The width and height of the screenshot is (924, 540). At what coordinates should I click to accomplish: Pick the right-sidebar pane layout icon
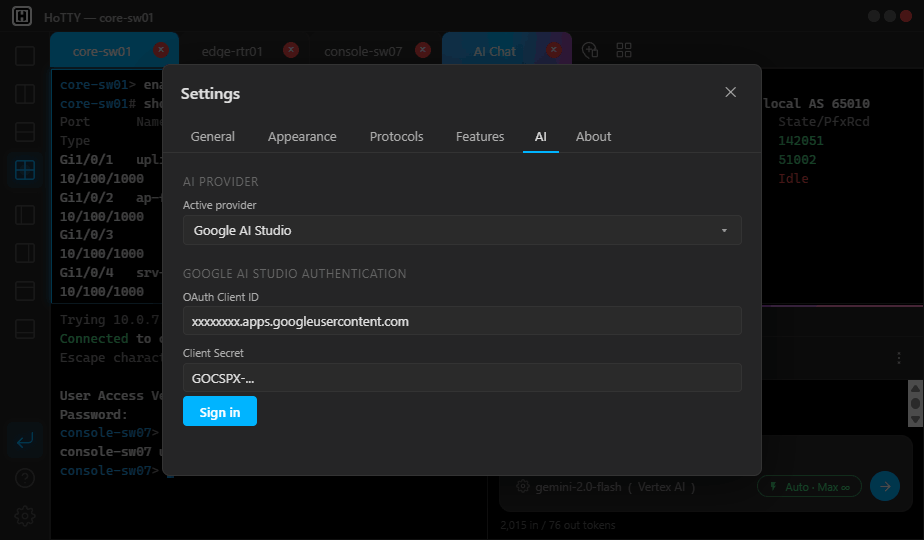pos(25,253)
